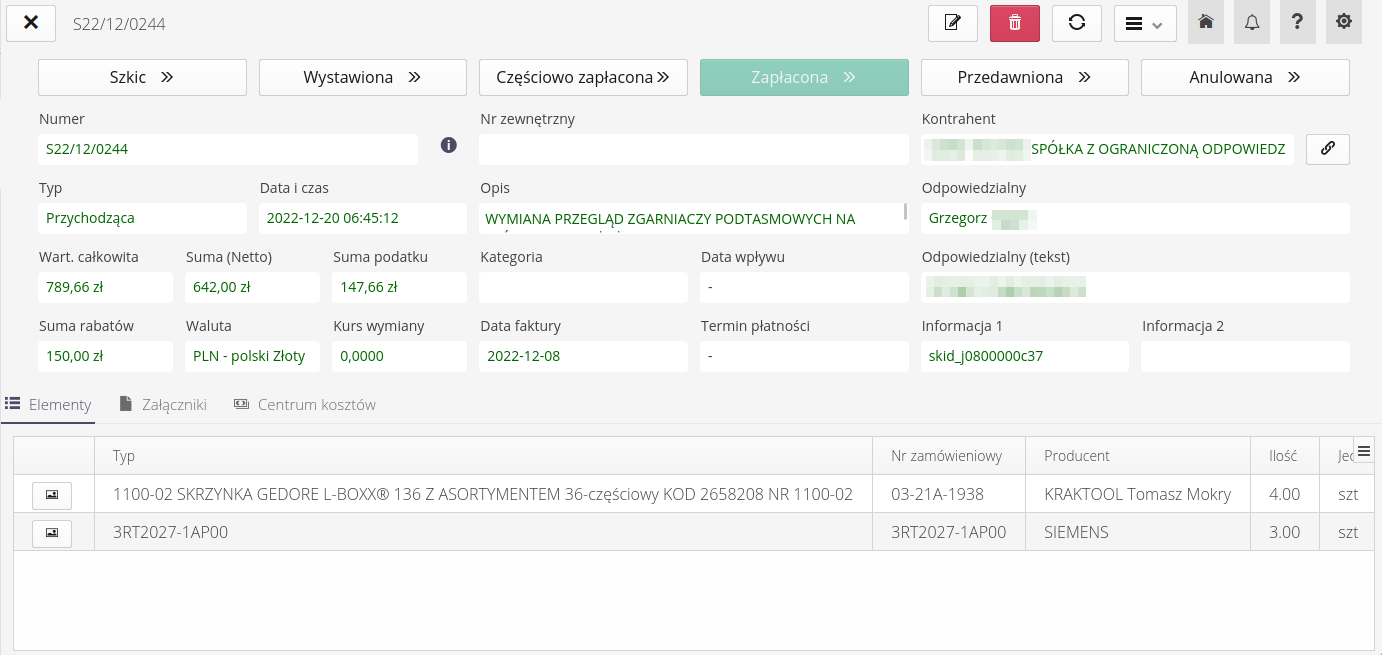Screen dimensions: 1382x655
Task: Click the question mark help icon
Action: [1298, 23]
